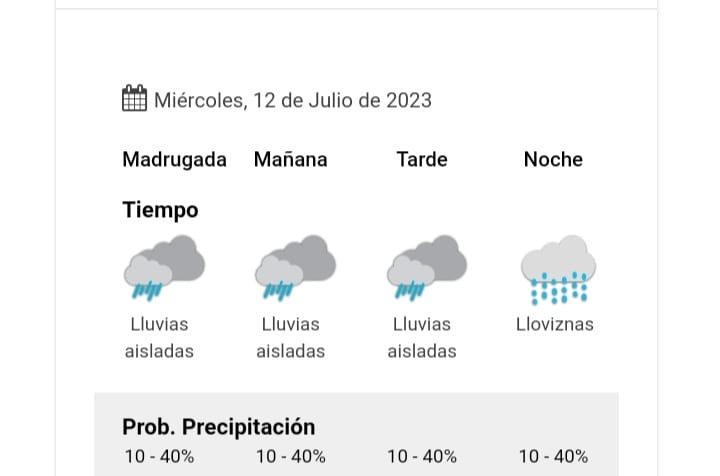Click the Noche drizzle cloud icon

coord(557,269)
